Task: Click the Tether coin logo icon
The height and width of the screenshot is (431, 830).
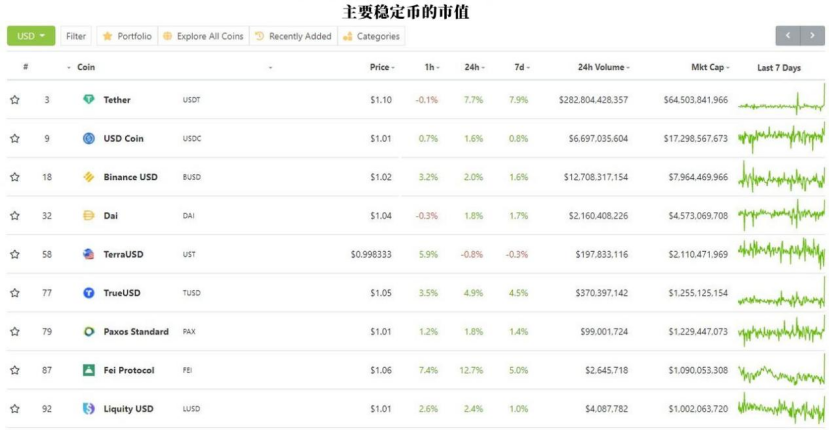Action: coord(88,100)
